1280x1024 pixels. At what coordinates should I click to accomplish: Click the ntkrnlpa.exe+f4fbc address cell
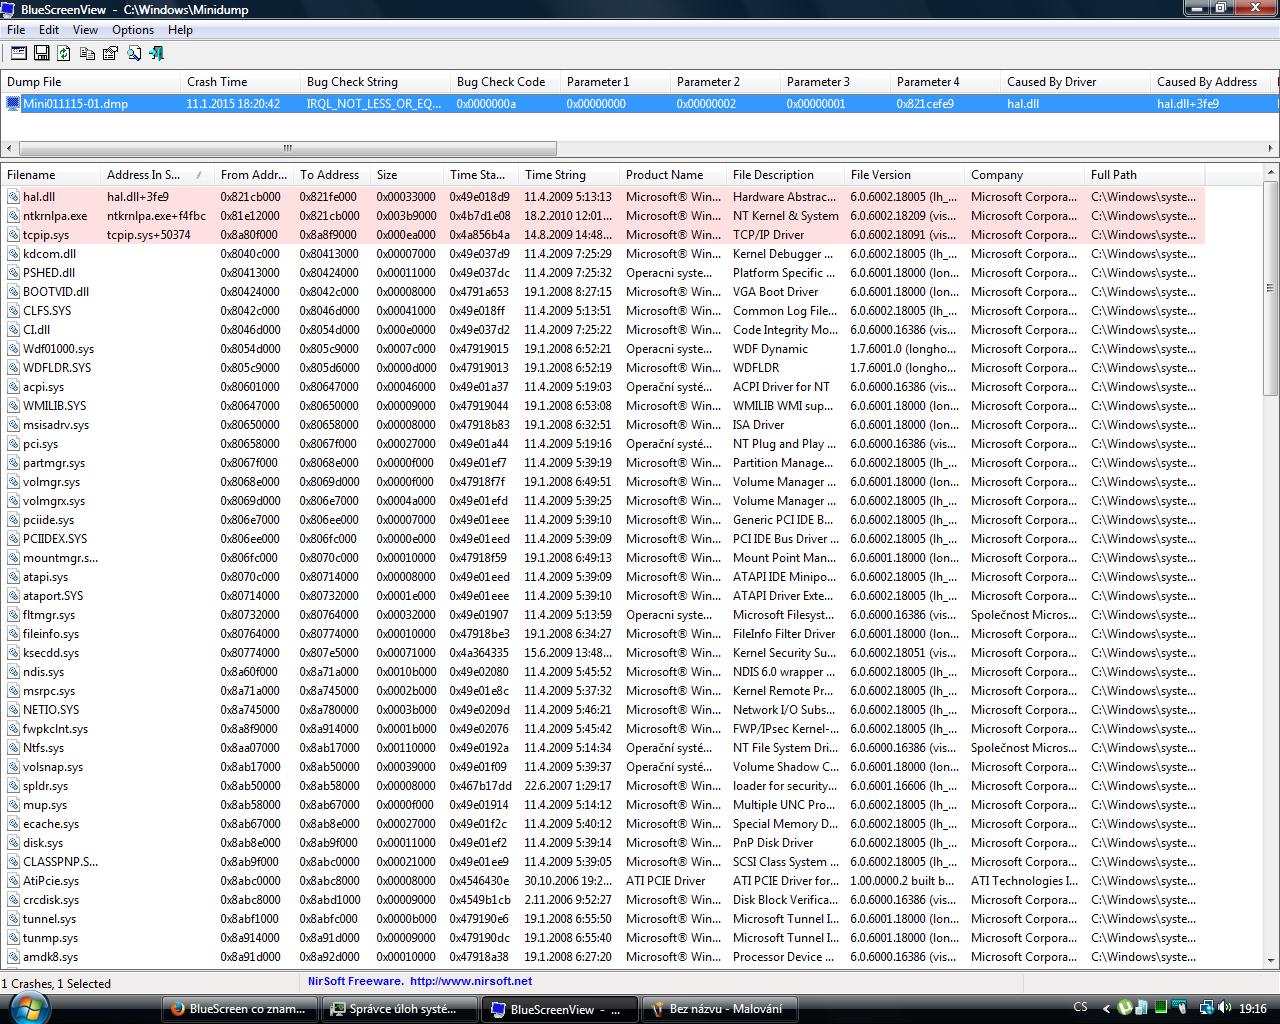pos(156,216)
